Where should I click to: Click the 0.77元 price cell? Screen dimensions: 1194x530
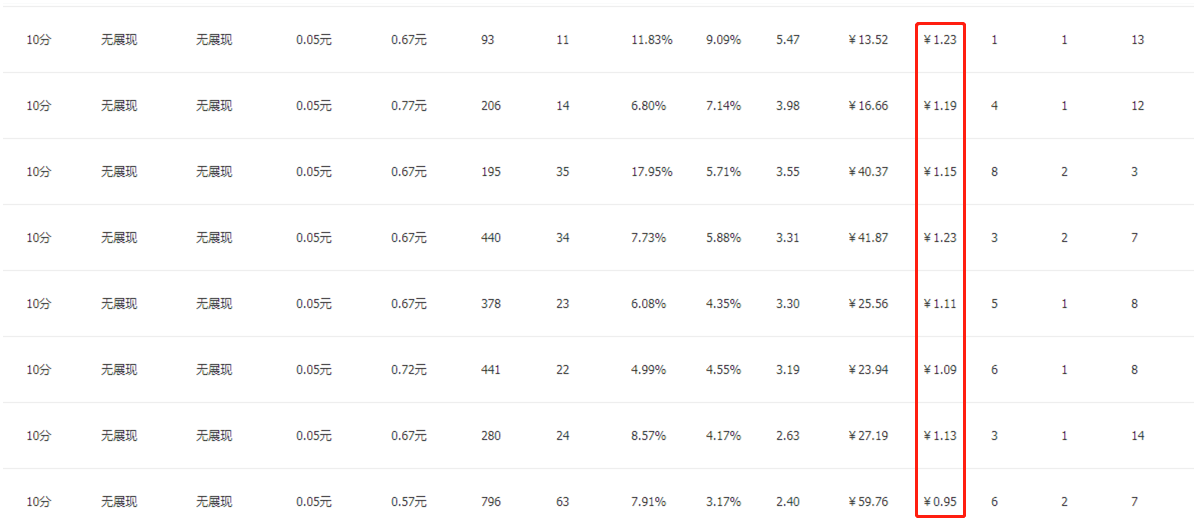(408, 106)
